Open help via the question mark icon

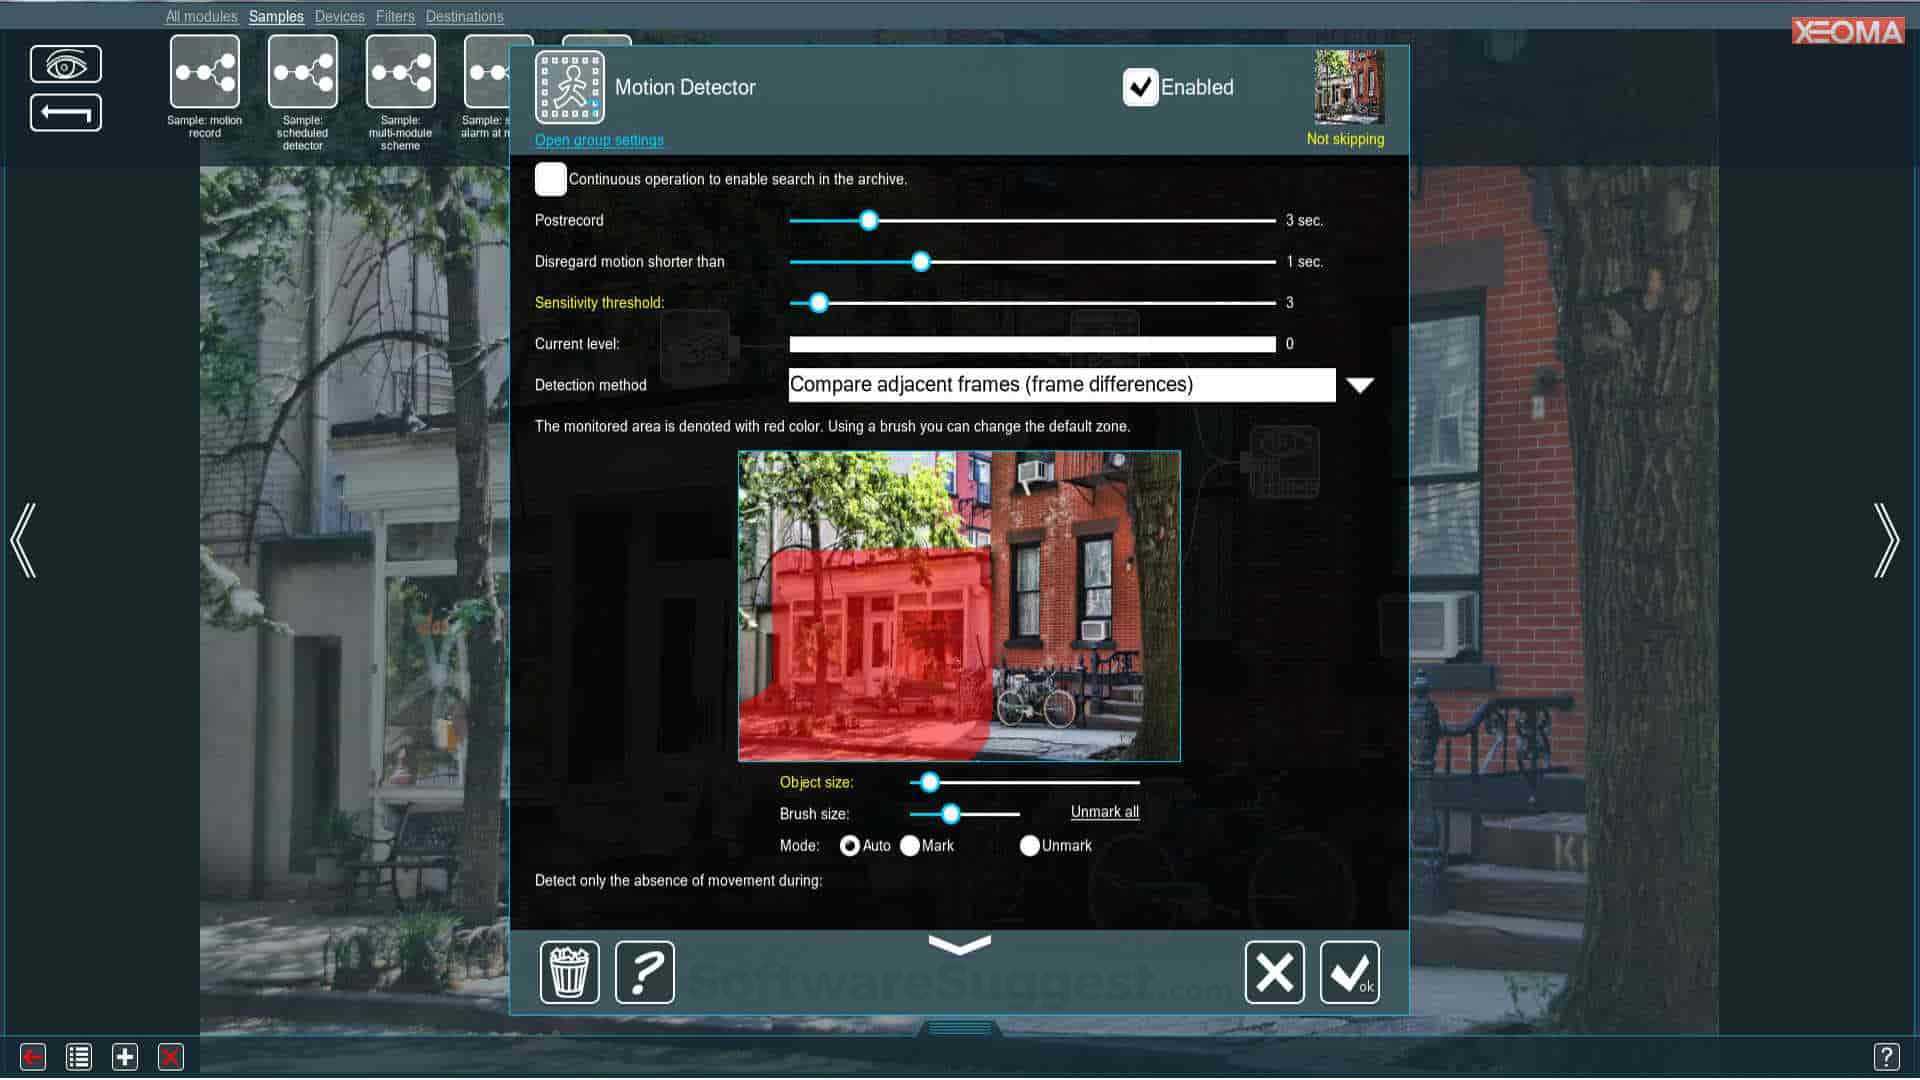645,971
